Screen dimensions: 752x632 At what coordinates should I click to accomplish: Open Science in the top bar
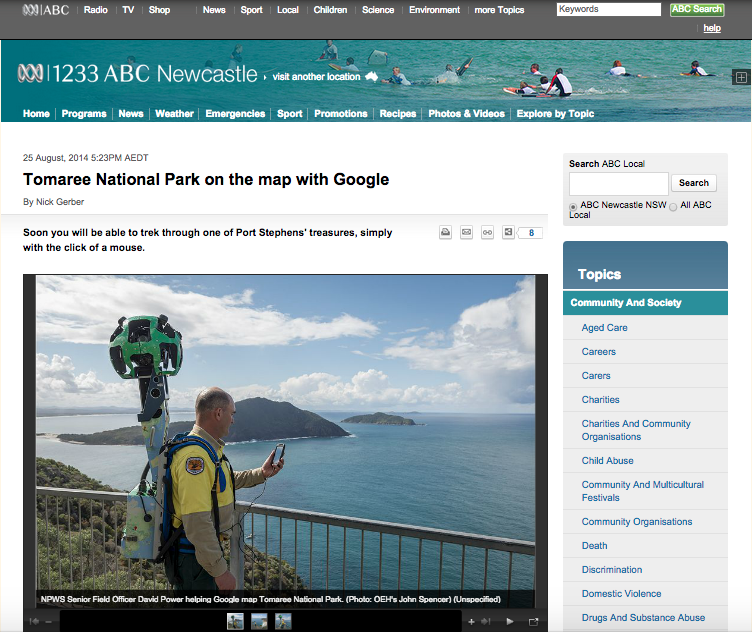point(378,10)
